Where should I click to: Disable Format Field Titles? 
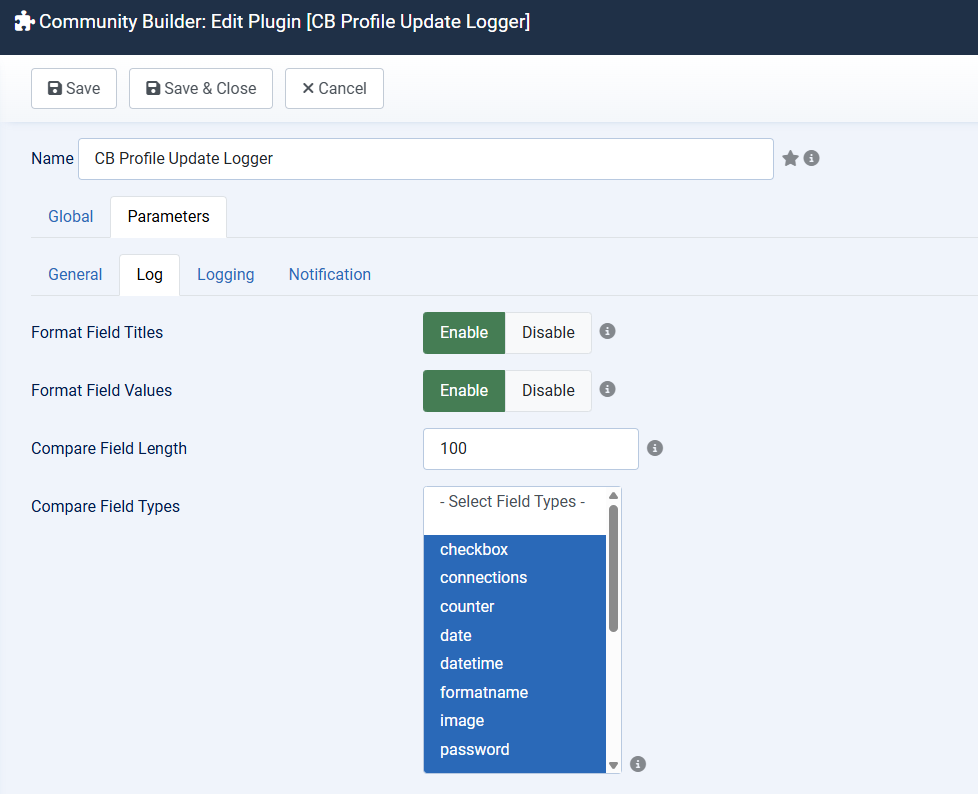coord(548,332)
